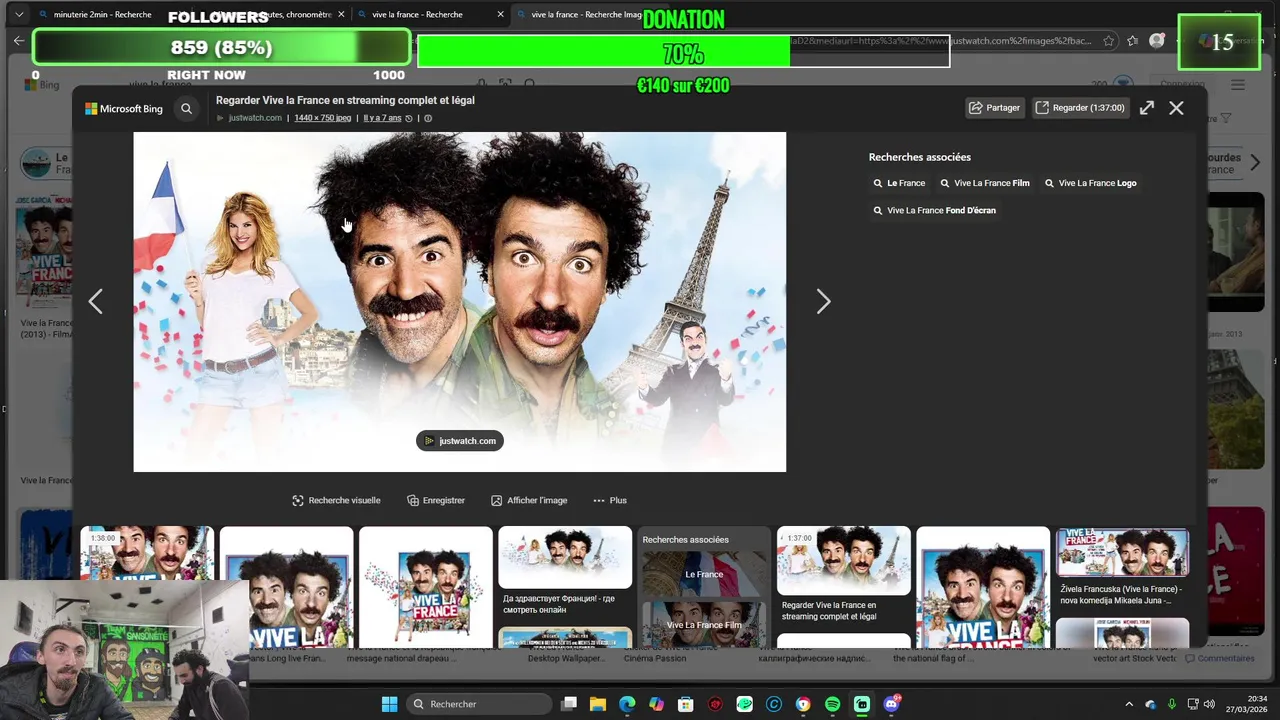Open the white-background Vive La France poster thumbnail

[x=426, y=586]
